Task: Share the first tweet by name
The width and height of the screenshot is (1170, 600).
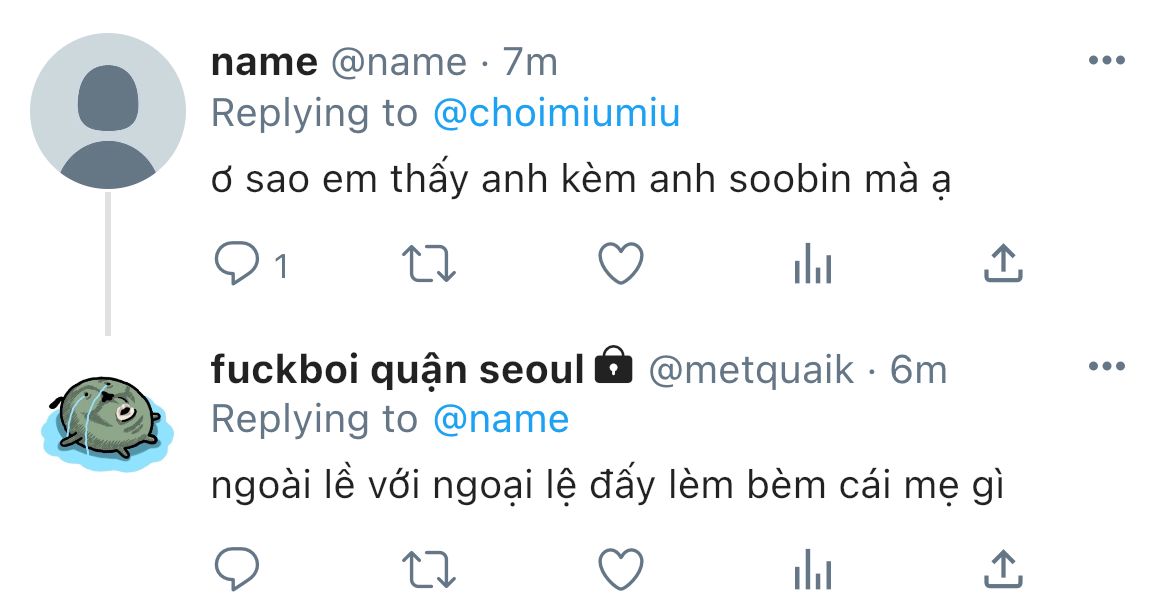Action: coord(1003,263)
